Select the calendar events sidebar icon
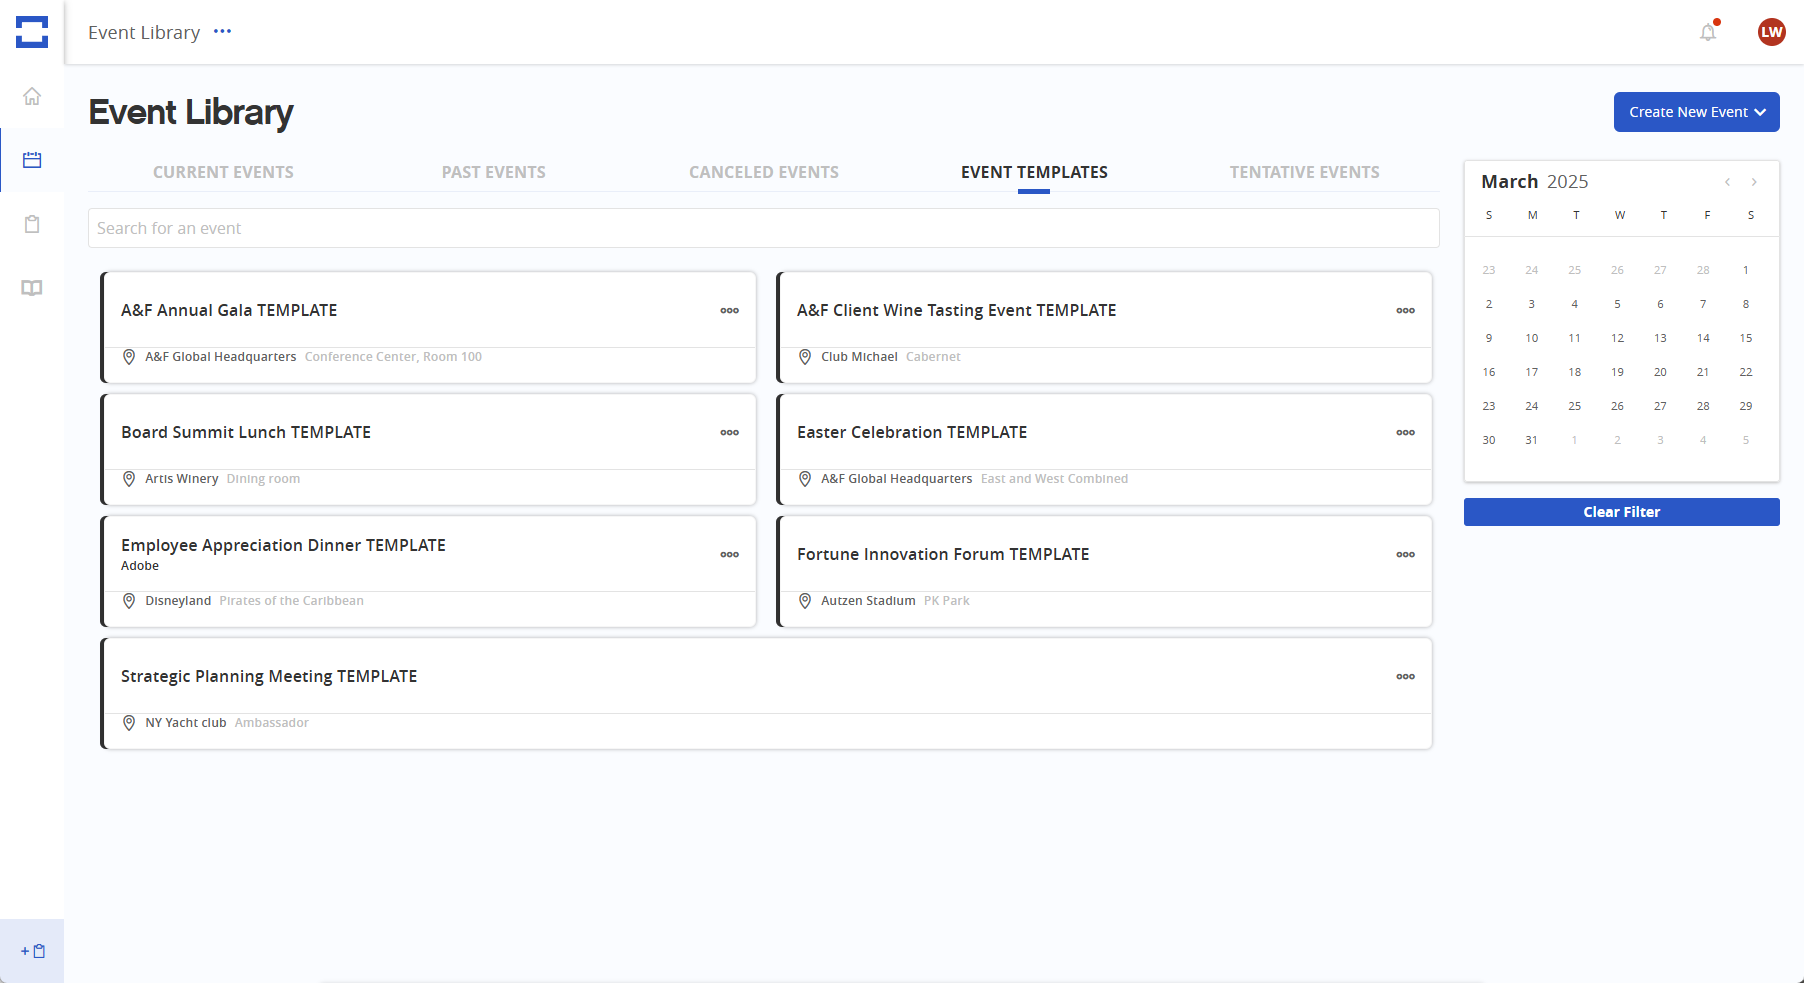 tap(32, 160)
